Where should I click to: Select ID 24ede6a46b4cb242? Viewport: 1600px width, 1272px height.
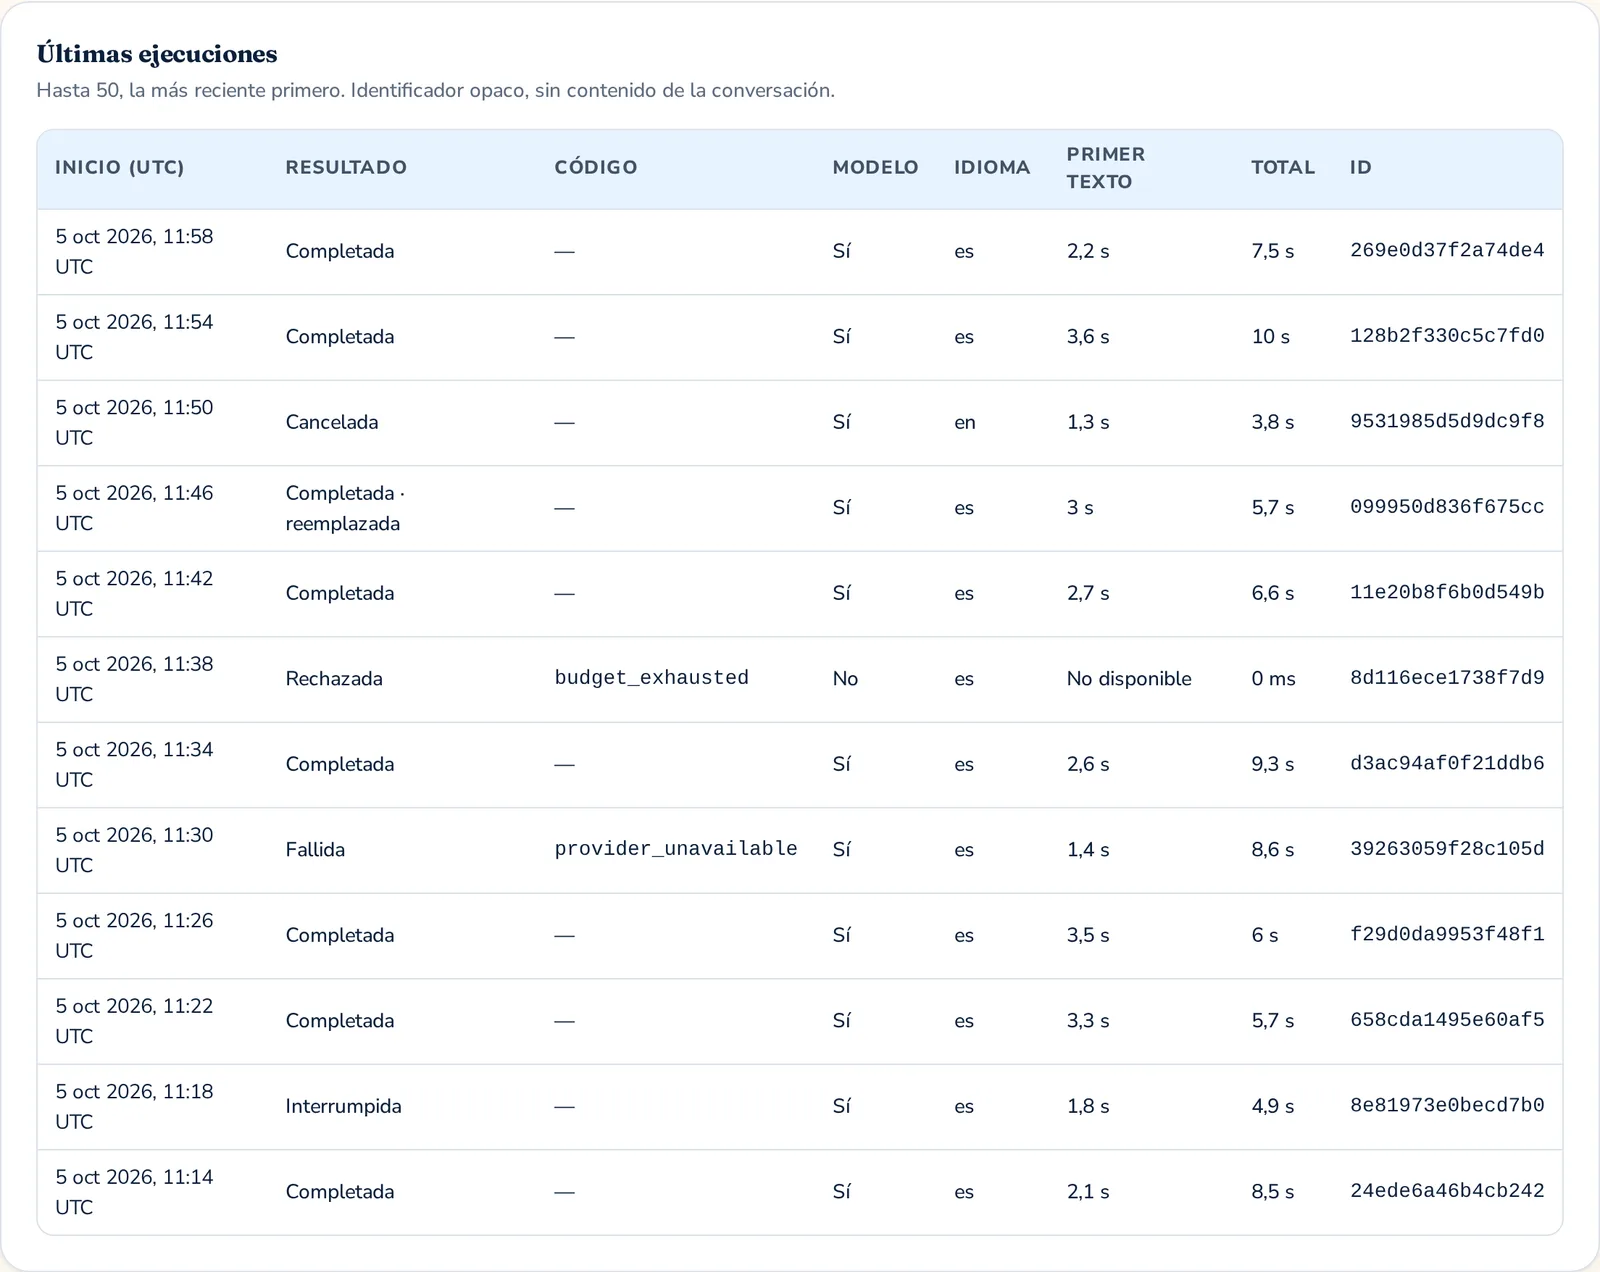[1447, 1191]
